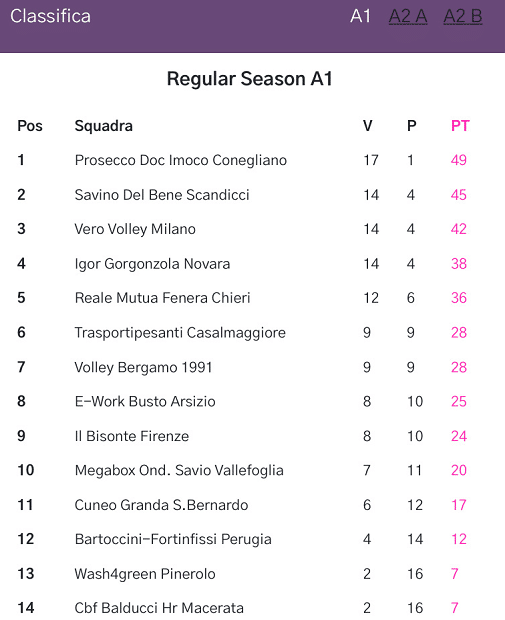Select the Classifica header title
The image size is (505, 620).
[x=50, y=17]
